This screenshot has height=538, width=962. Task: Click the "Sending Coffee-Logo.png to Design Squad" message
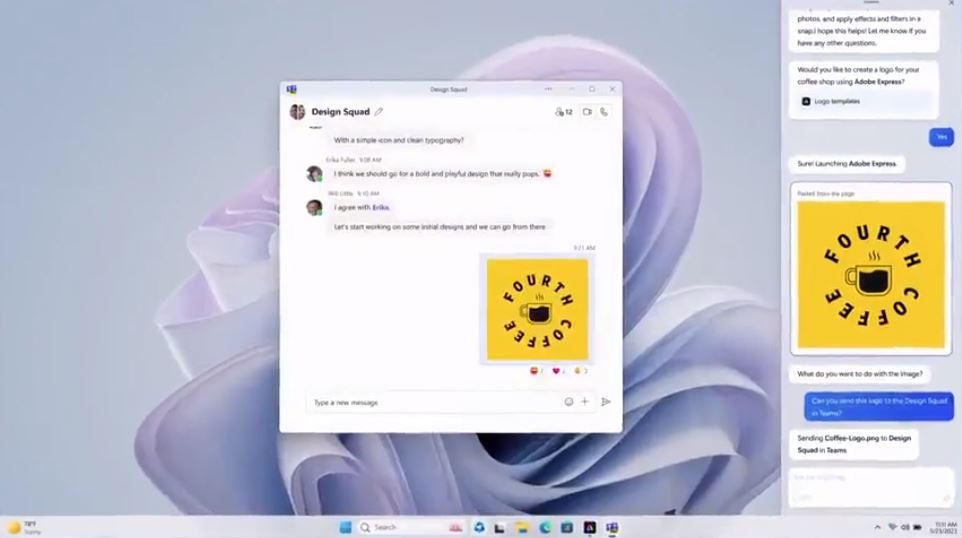point(854,444)
